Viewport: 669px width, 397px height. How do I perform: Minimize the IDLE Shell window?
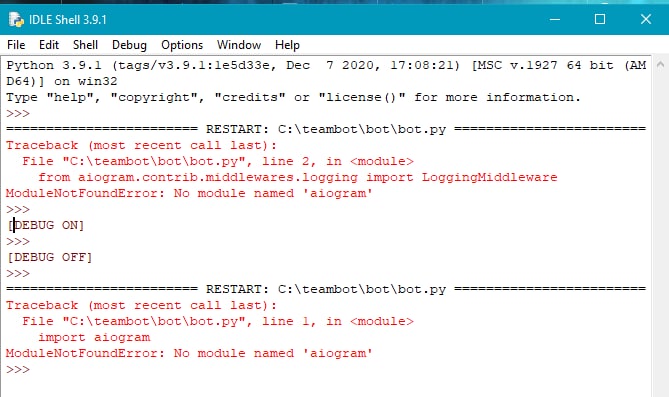[555, 19]
